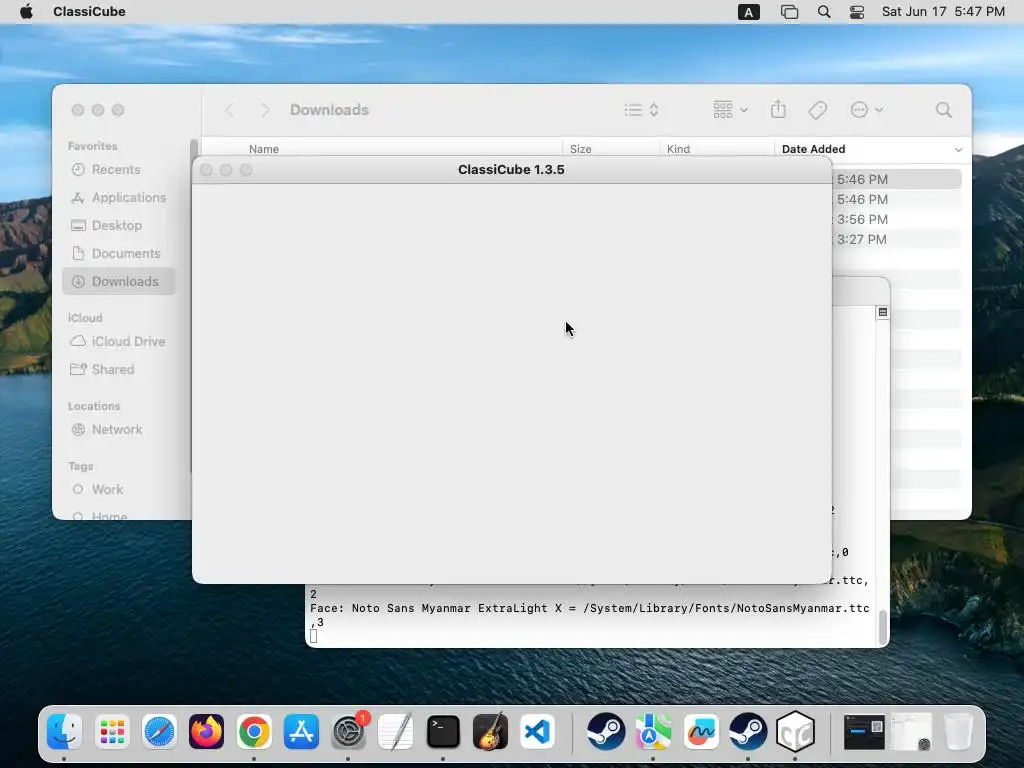Open Control Center in menu bar
The height and width of the screenshot is (768, 1024).
tap(857, 12)
